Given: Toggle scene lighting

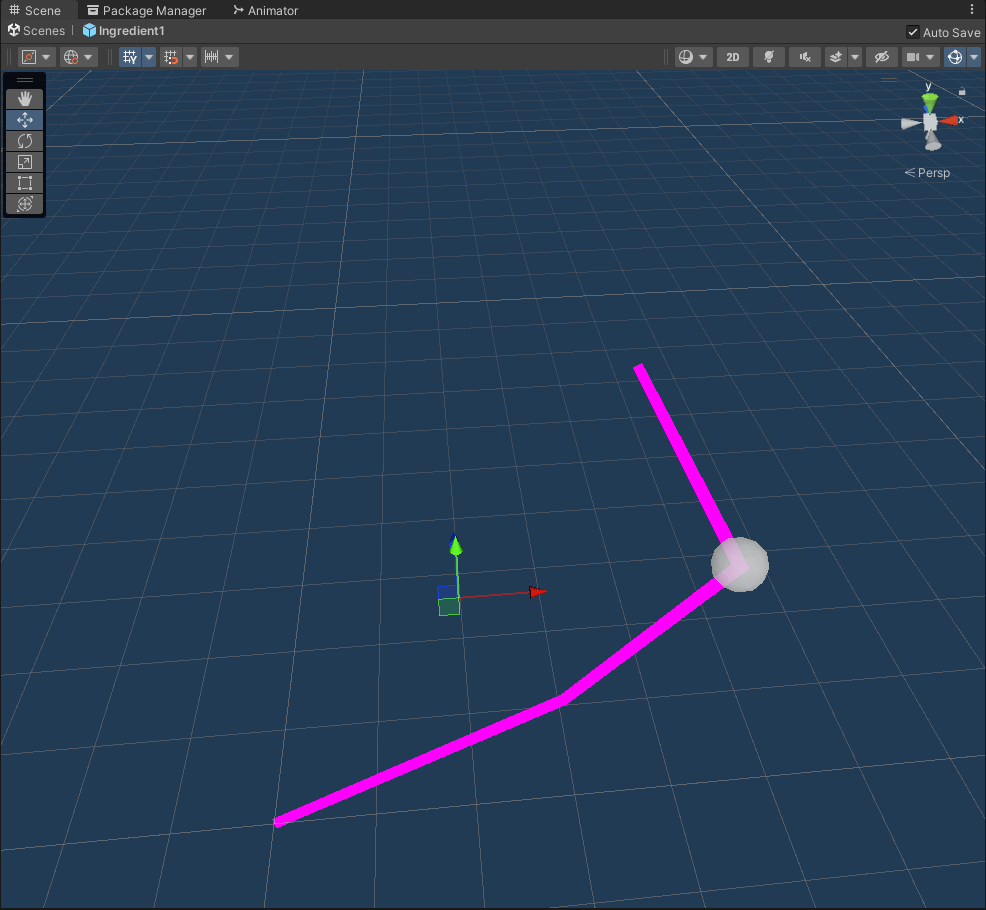Looking at the screenshot, I should (x=768, y=57).
